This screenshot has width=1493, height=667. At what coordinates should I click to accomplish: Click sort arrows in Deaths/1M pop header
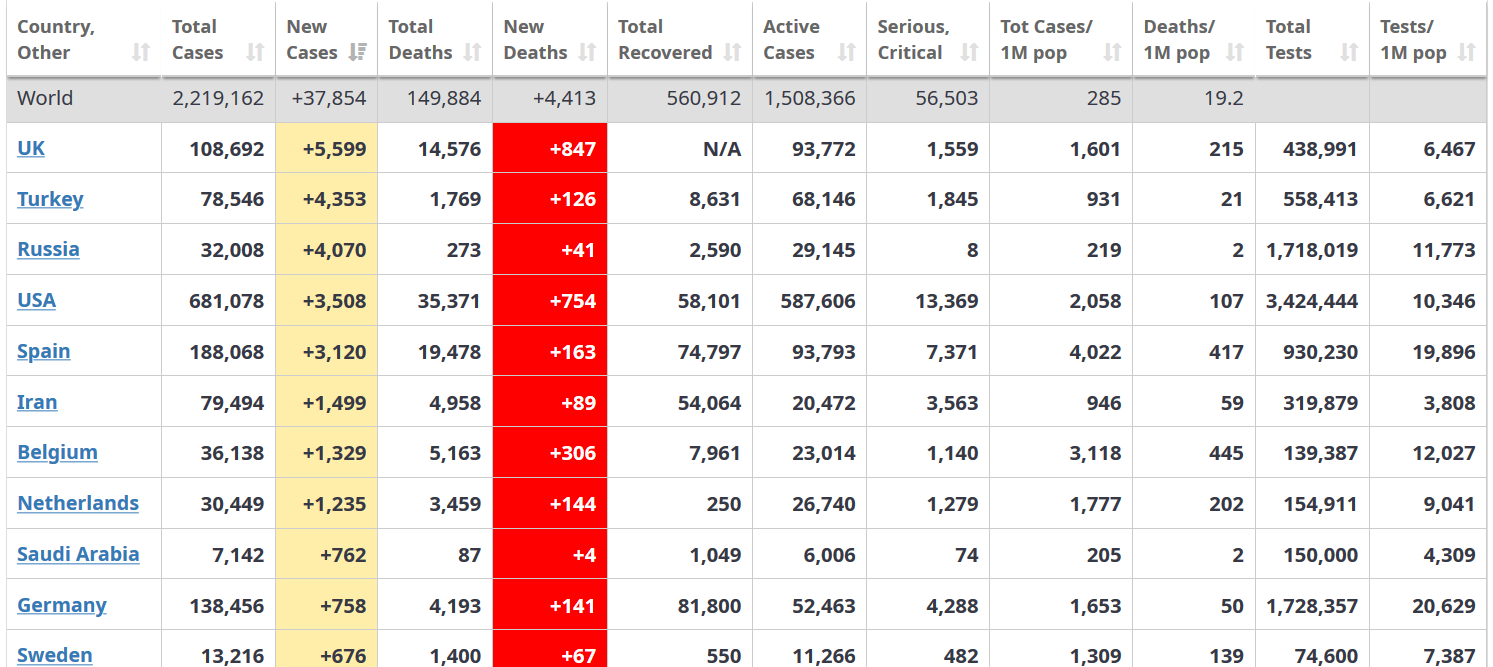pyautogui.click(x=1235, y=53)
